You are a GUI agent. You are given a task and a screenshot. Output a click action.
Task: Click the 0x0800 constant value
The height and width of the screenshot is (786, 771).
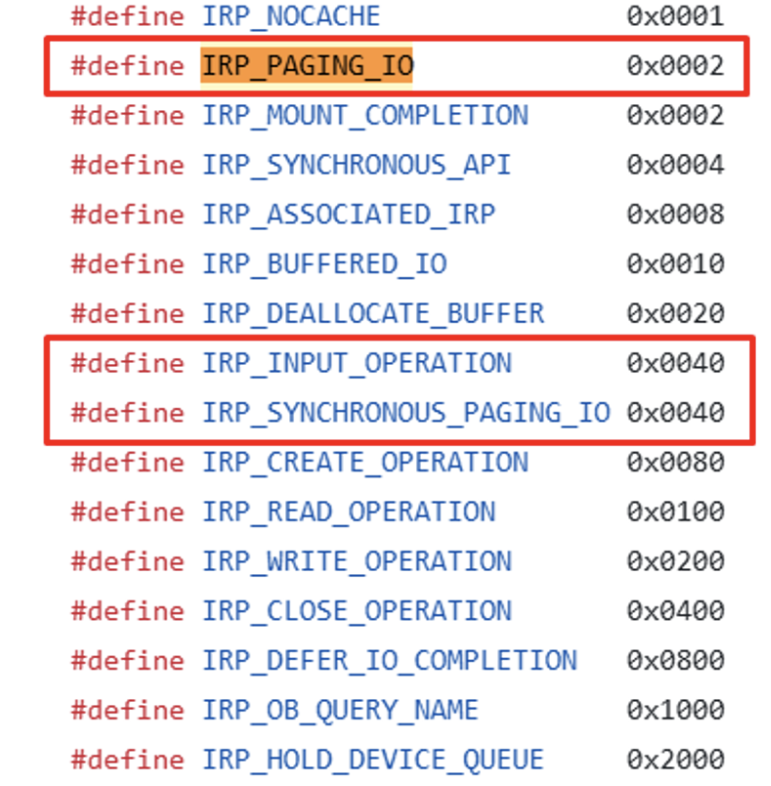pyautogui.click(x=675, y=660)
